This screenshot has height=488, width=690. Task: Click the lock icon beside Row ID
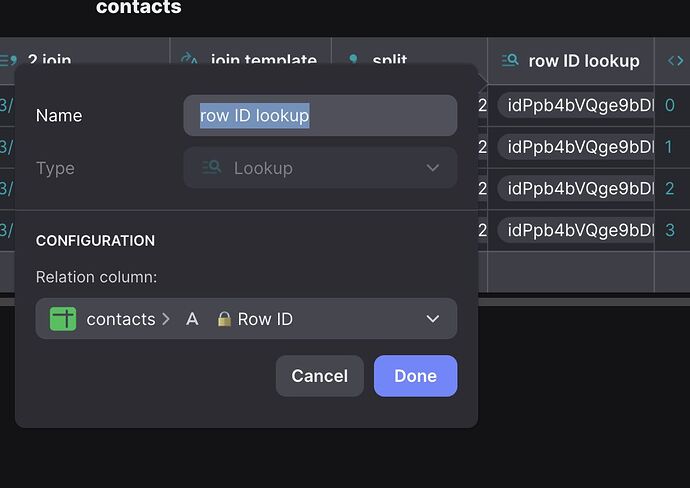coord(224,319)
